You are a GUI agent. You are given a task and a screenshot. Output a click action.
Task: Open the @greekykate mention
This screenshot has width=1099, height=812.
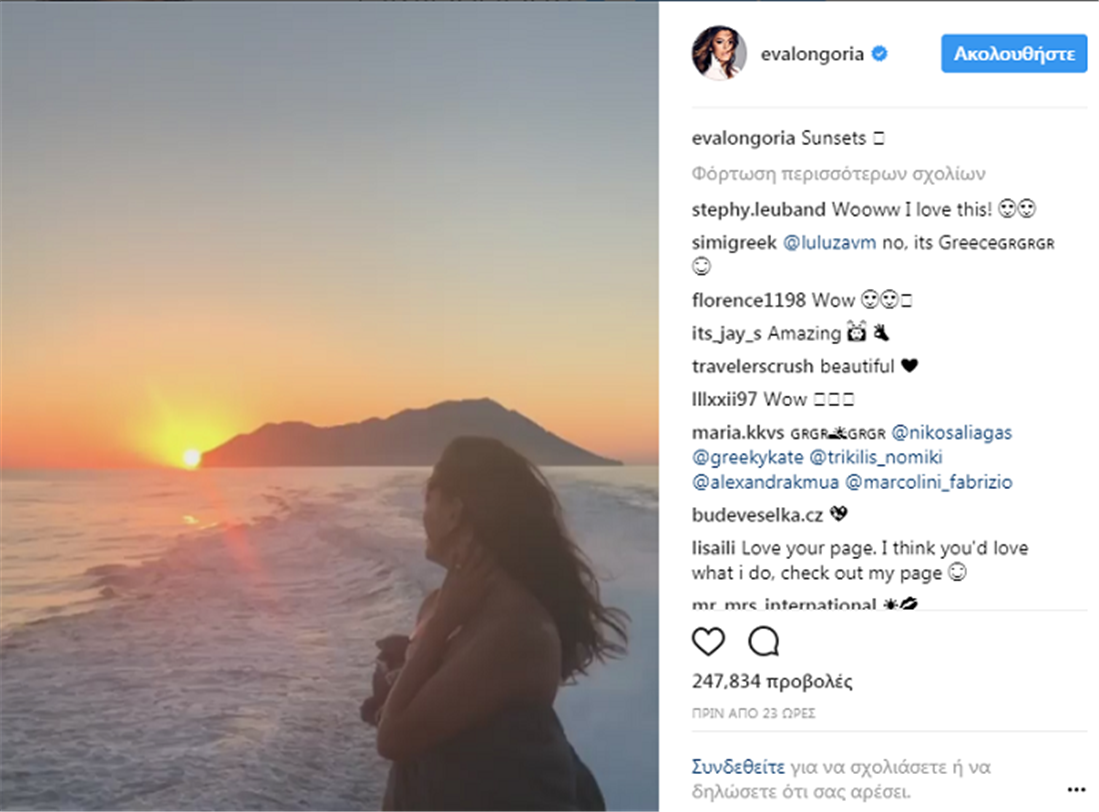pos(745,458)
